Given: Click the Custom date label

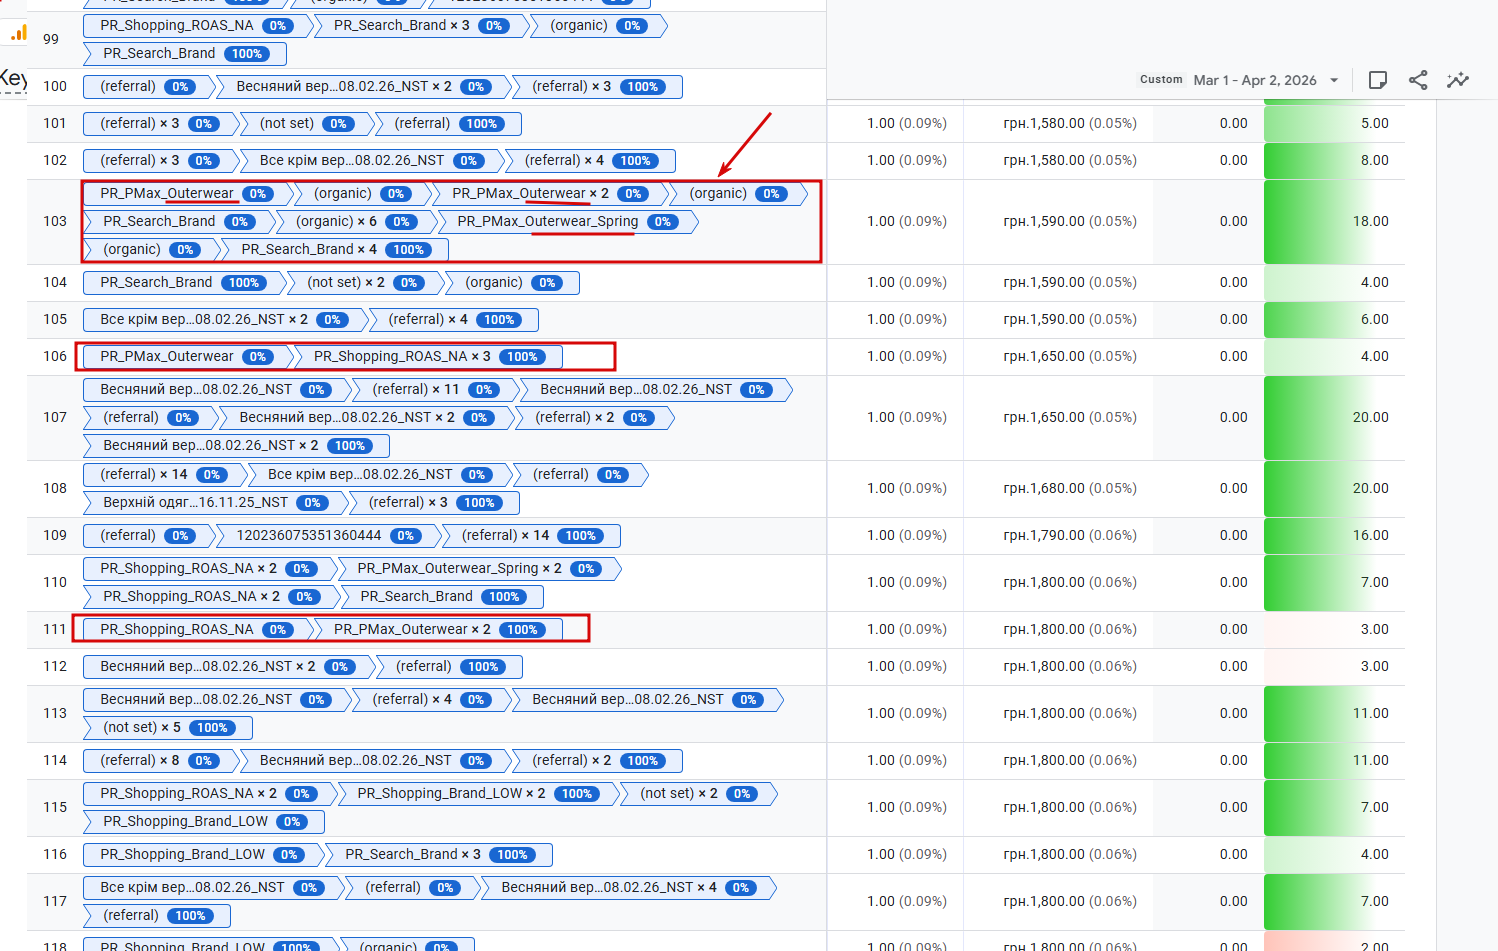Looking at the screenshot, I should (1161, 79).
